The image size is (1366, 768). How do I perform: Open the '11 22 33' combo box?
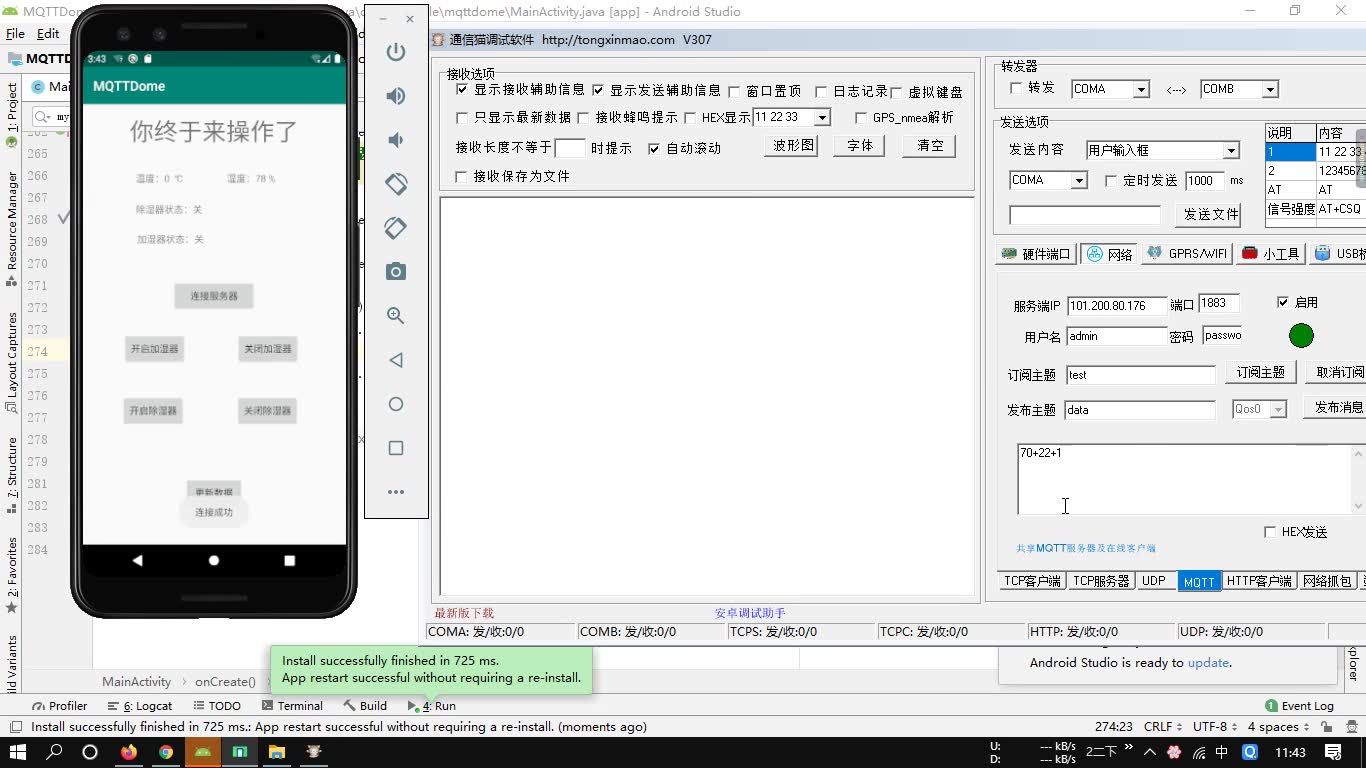click(822, 118)
